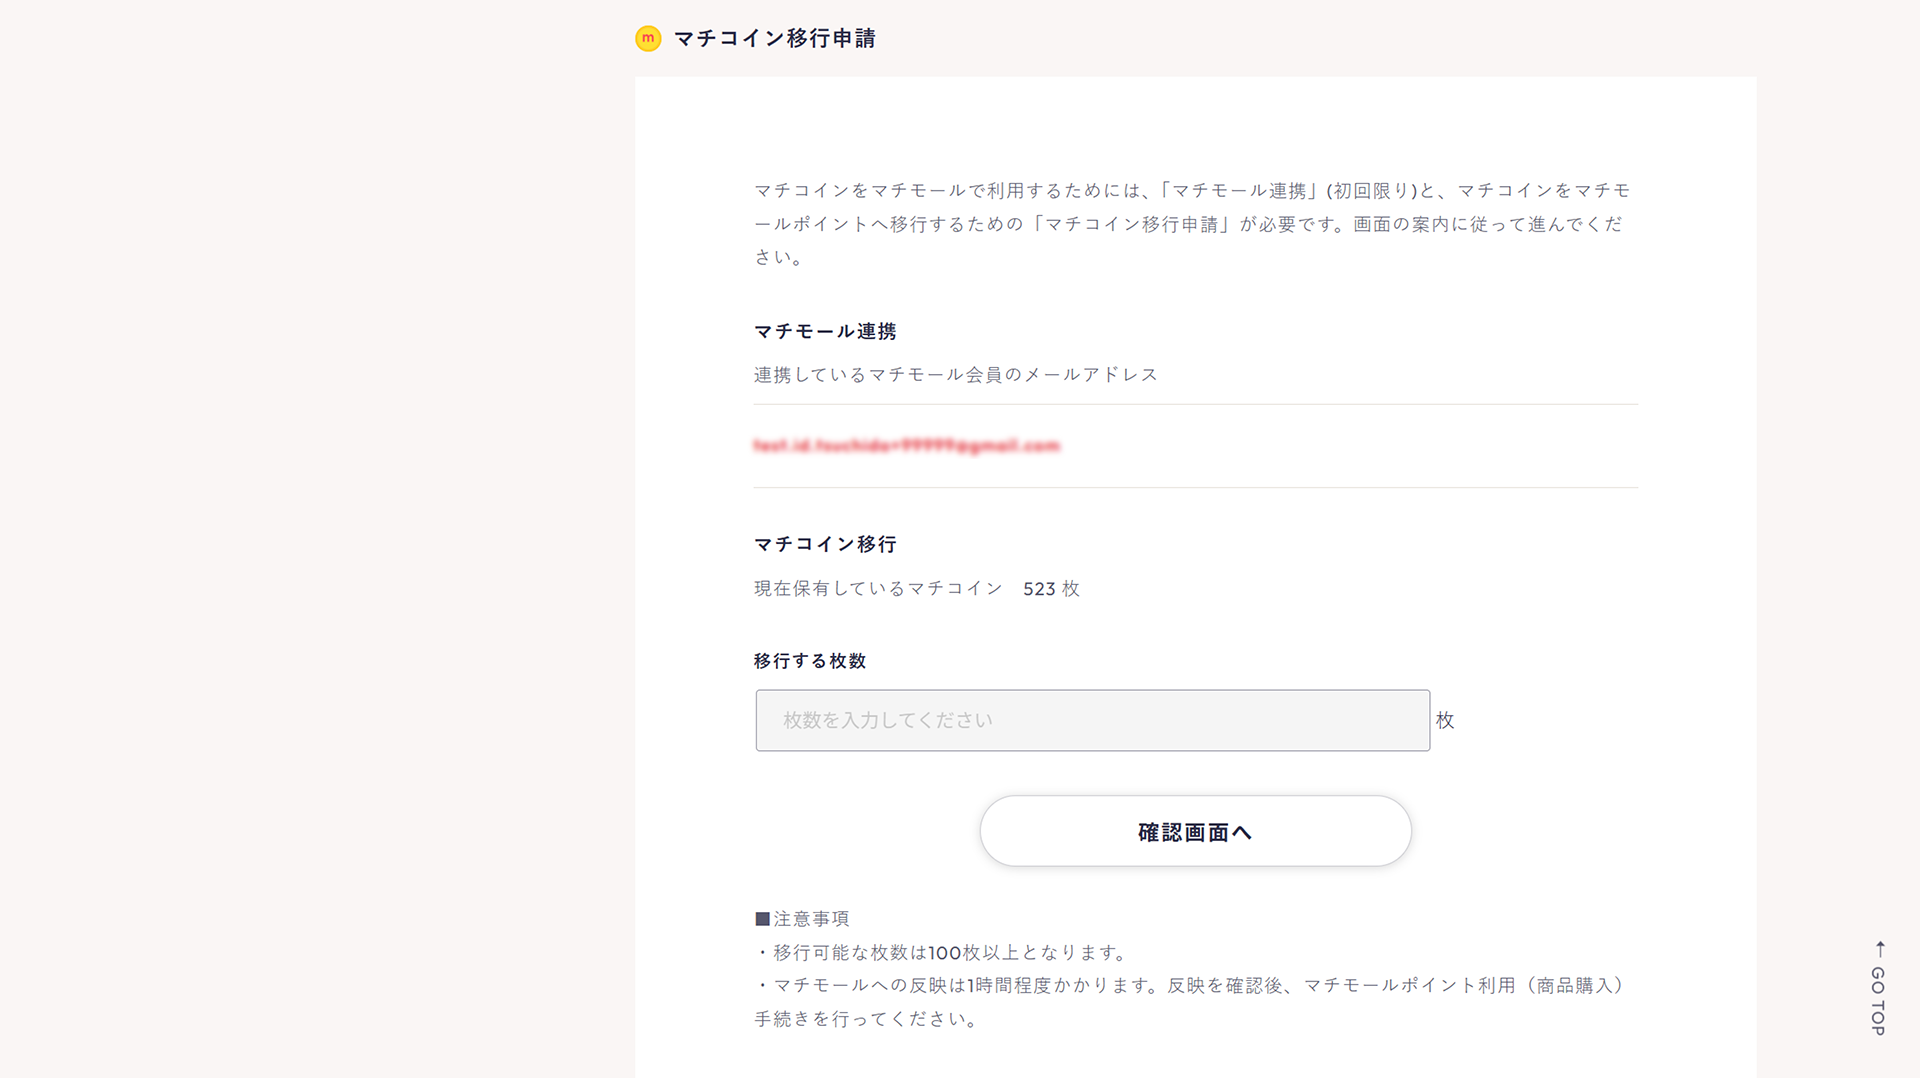The width and height of the screenshot is (1920, 1078).
Task: Click the 移行する枚数 field label
Action: pyautogui.click(x=810, y=660)
